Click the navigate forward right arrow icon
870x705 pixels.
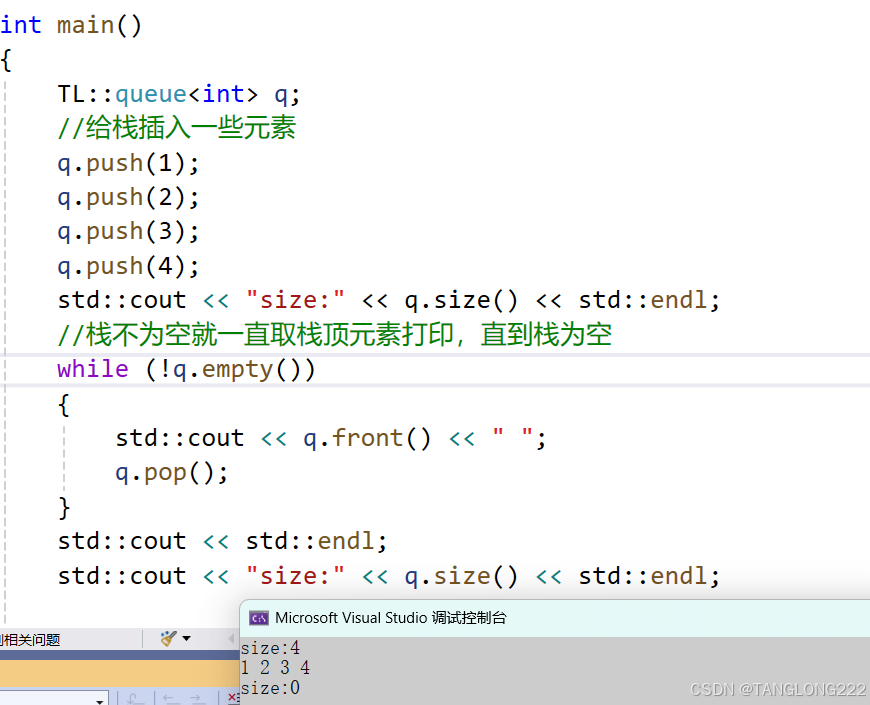[198, 698]
